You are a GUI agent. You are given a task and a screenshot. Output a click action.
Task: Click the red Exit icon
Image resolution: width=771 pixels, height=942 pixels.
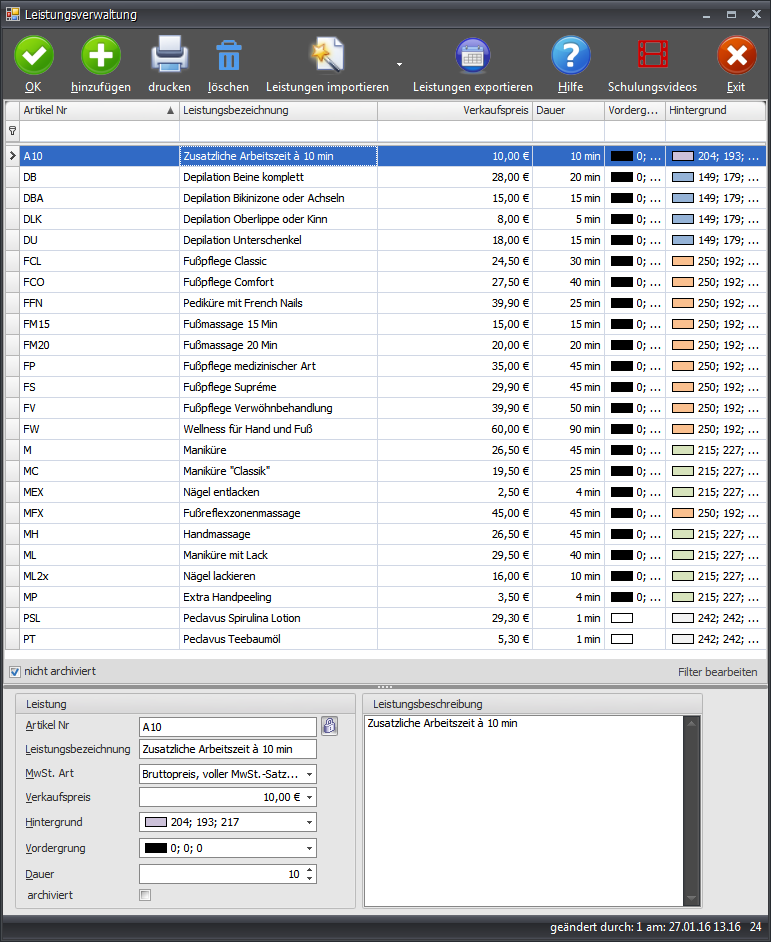point(736,55)
